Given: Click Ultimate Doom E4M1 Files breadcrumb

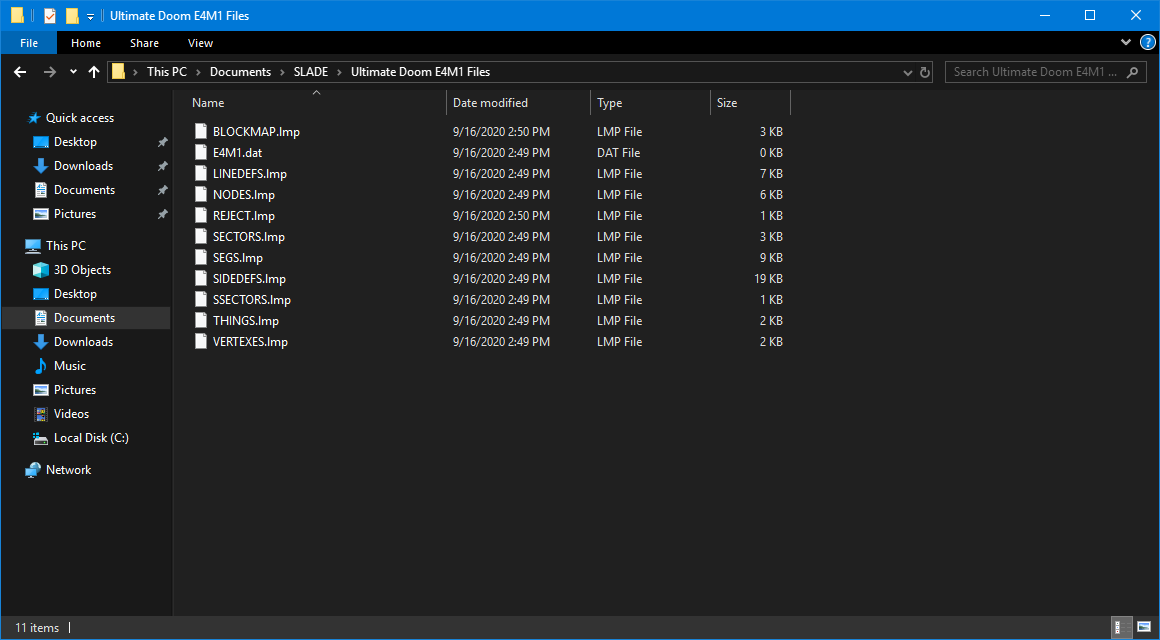Looking at the screenshot, I should pos(420,72).
